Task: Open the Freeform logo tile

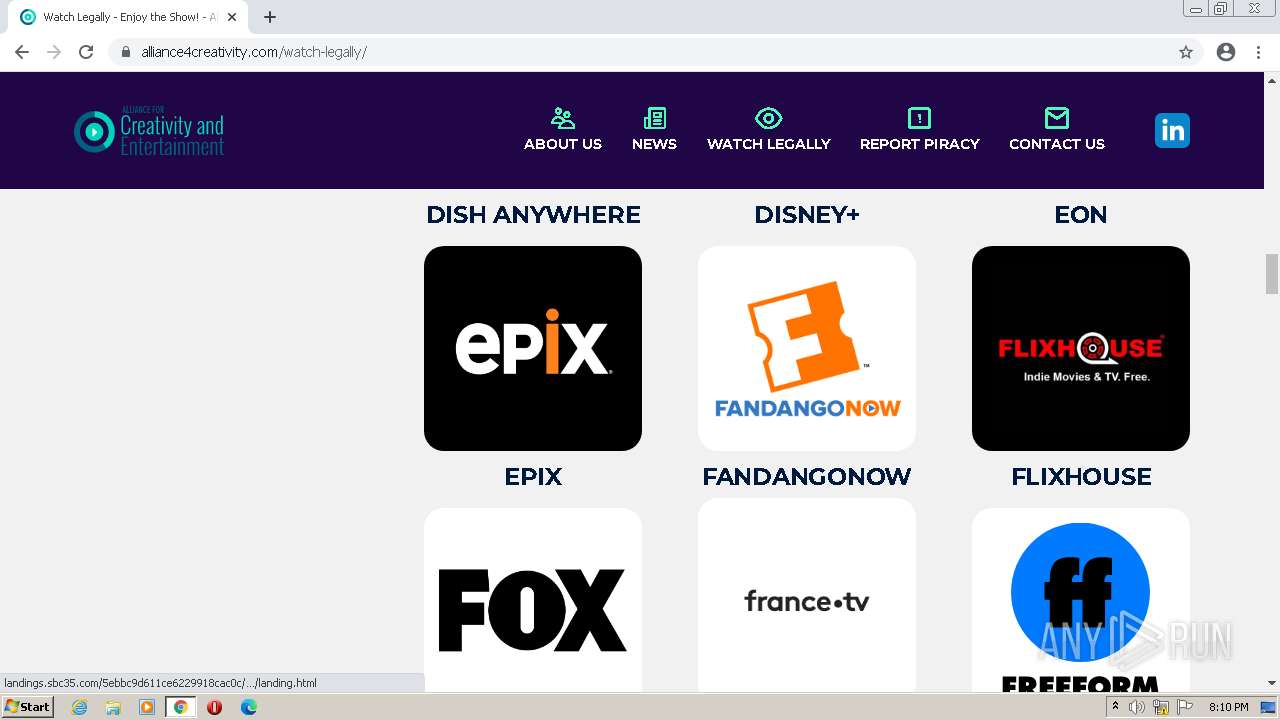Action: pos(1081,600)
